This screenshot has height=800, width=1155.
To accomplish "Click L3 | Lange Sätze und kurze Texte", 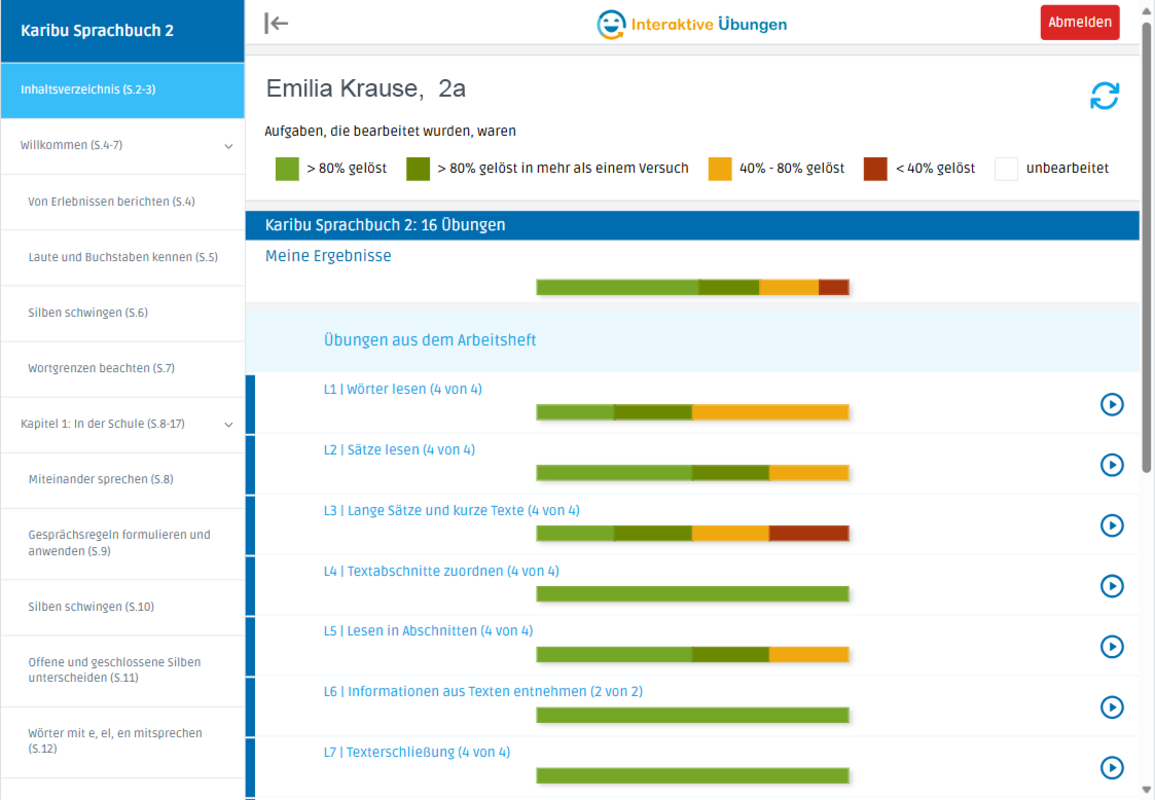I will pos(452,510).
